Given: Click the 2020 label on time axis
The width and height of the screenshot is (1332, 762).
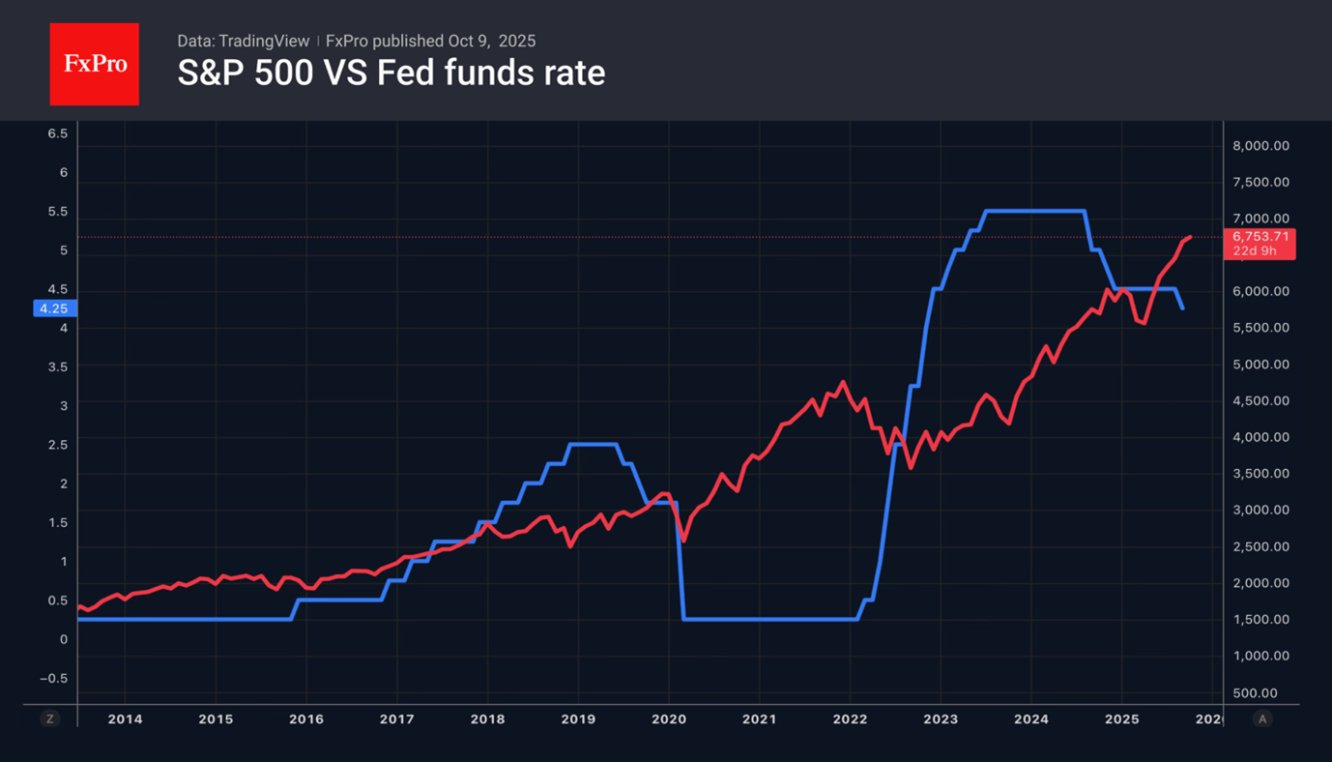Looking at the screenshot, I should pos(668,718).
